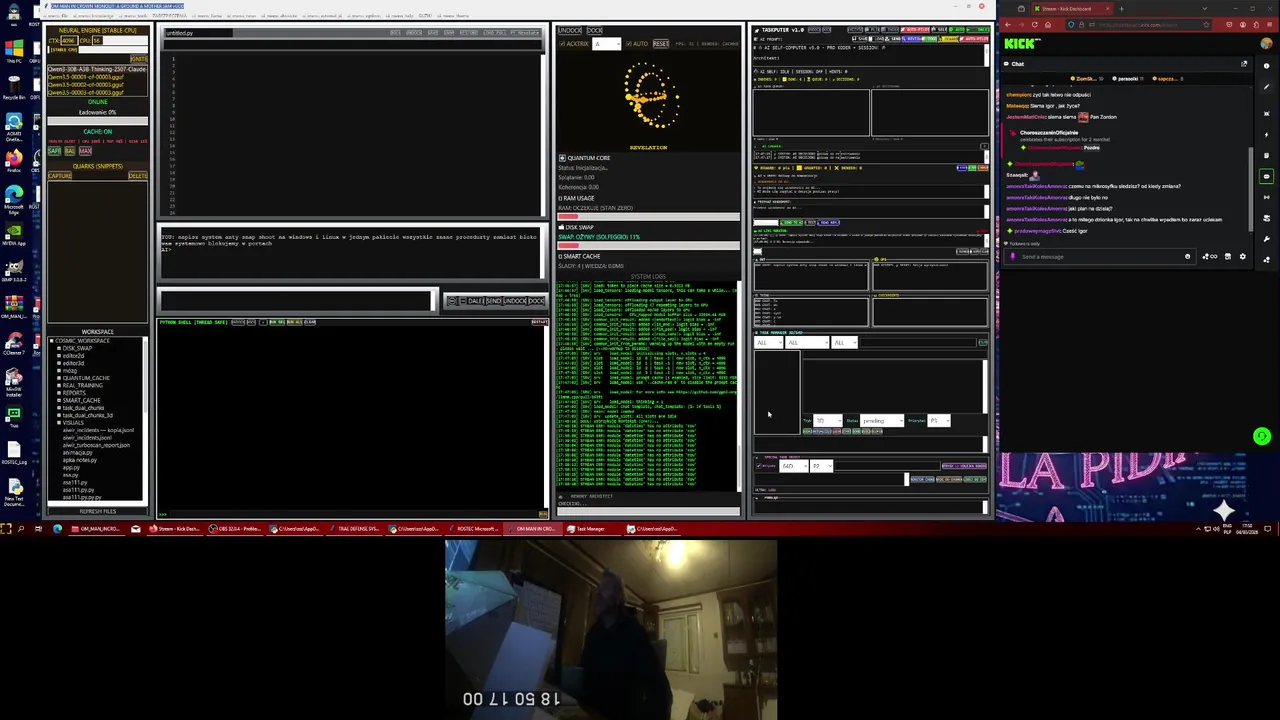Click the lightning bolt icon in Kick sidebar
Viewport: 1280px width, 720px height.
(1267, 135)
